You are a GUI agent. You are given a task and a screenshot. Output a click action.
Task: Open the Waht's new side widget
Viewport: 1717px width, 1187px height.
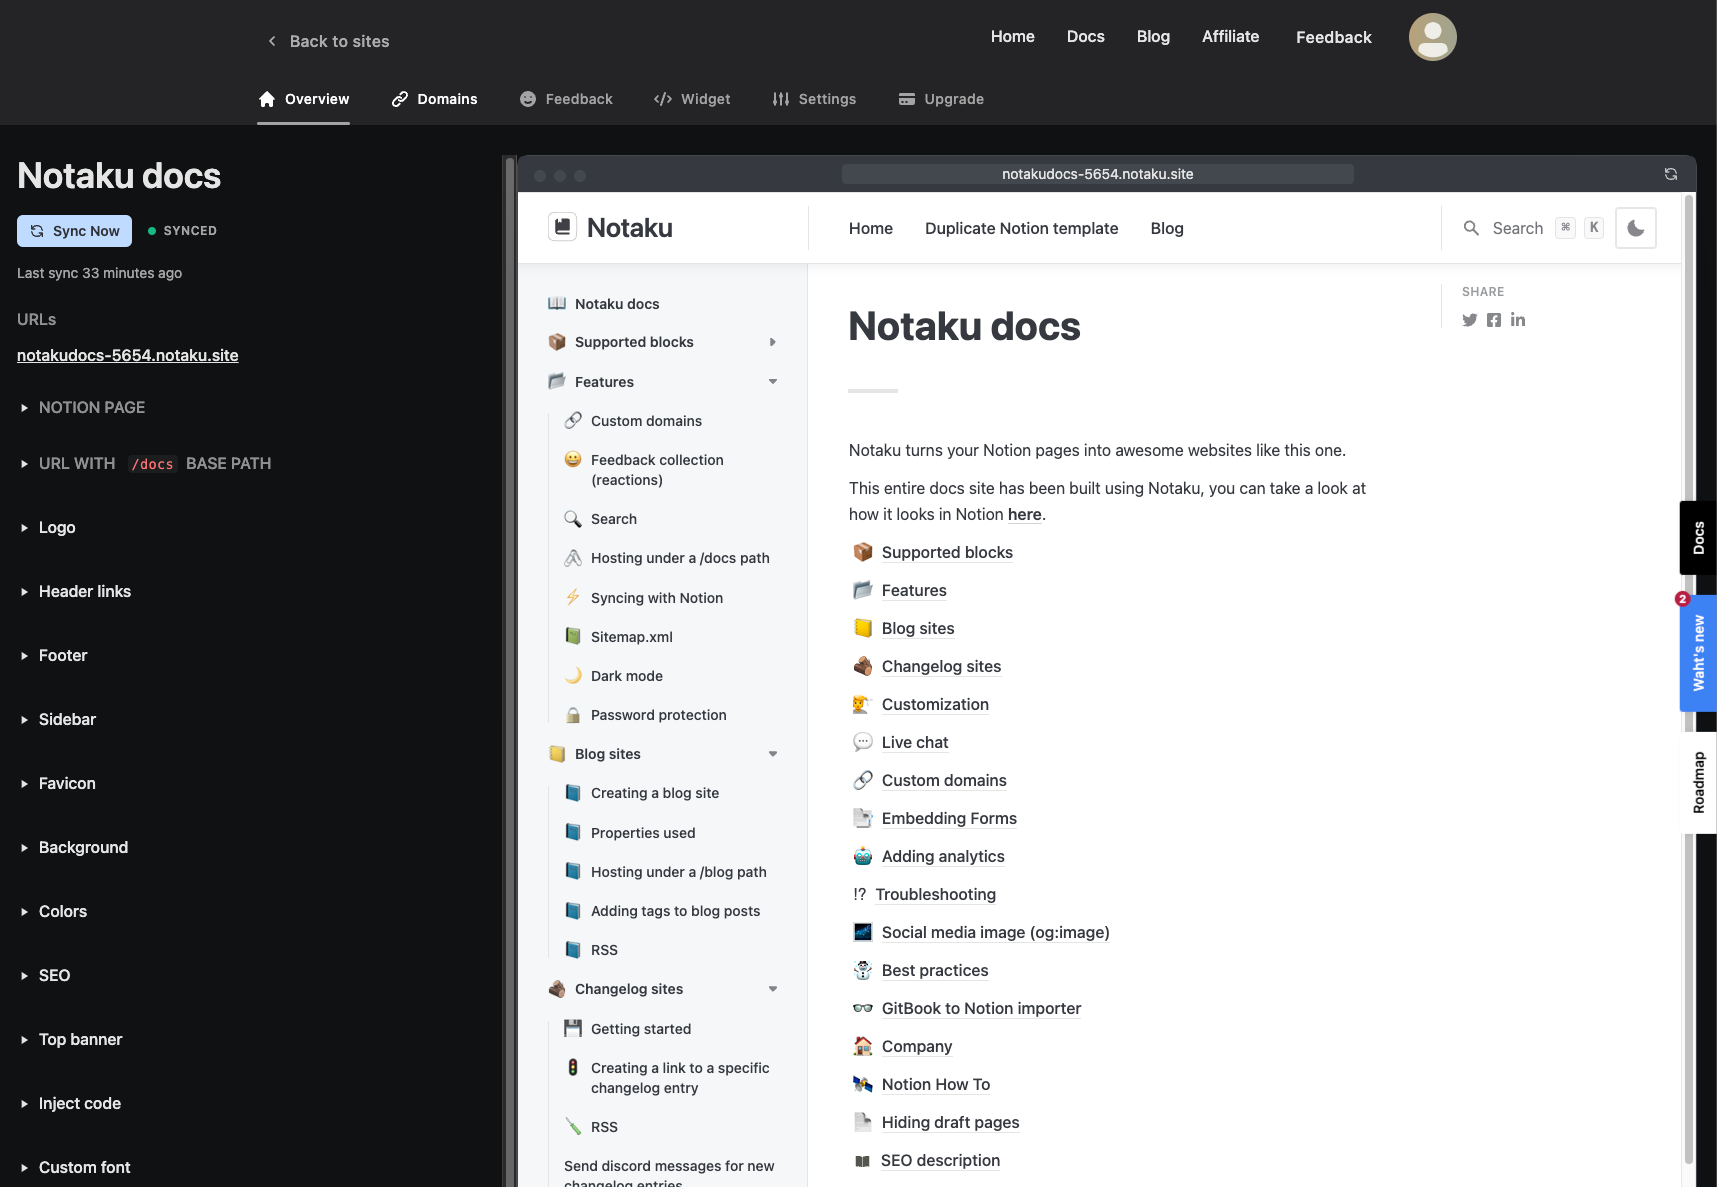point(1698,653)
